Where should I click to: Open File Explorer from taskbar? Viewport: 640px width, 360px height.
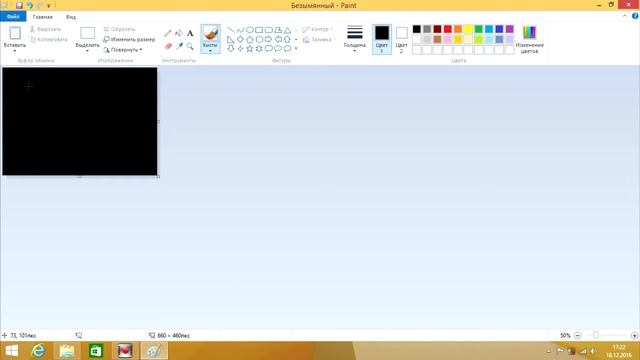coord(67,351)
